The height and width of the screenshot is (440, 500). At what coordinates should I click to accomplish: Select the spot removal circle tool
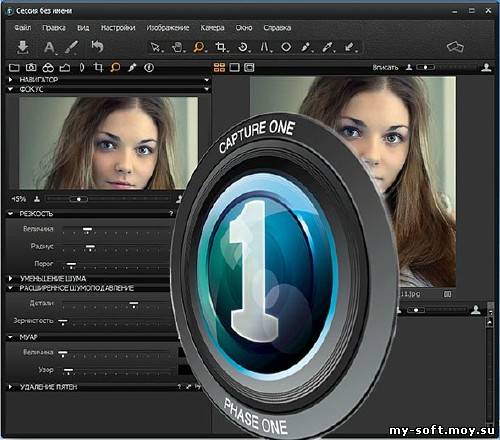tap(286, 47)
